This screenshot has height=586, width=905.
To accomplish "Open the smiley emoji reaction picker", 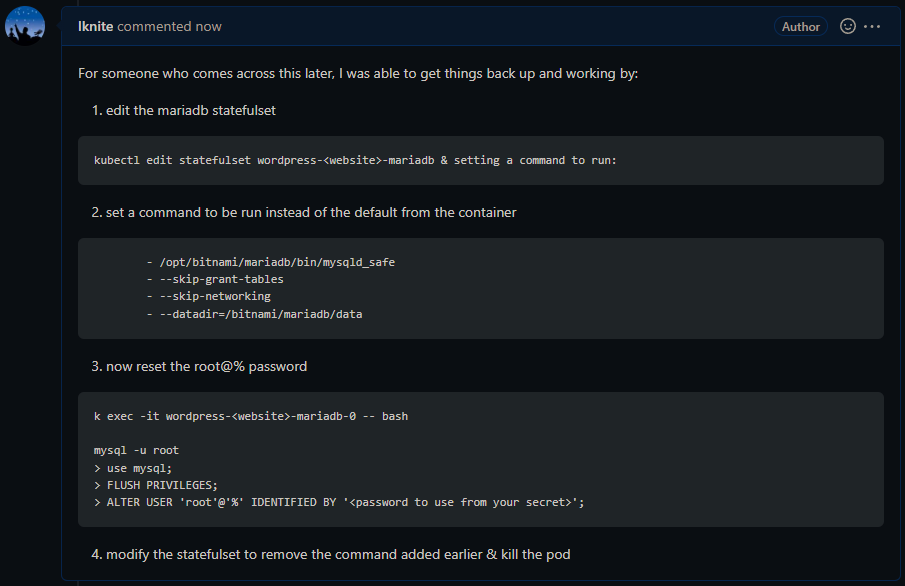I will click(x=848, y=27).
